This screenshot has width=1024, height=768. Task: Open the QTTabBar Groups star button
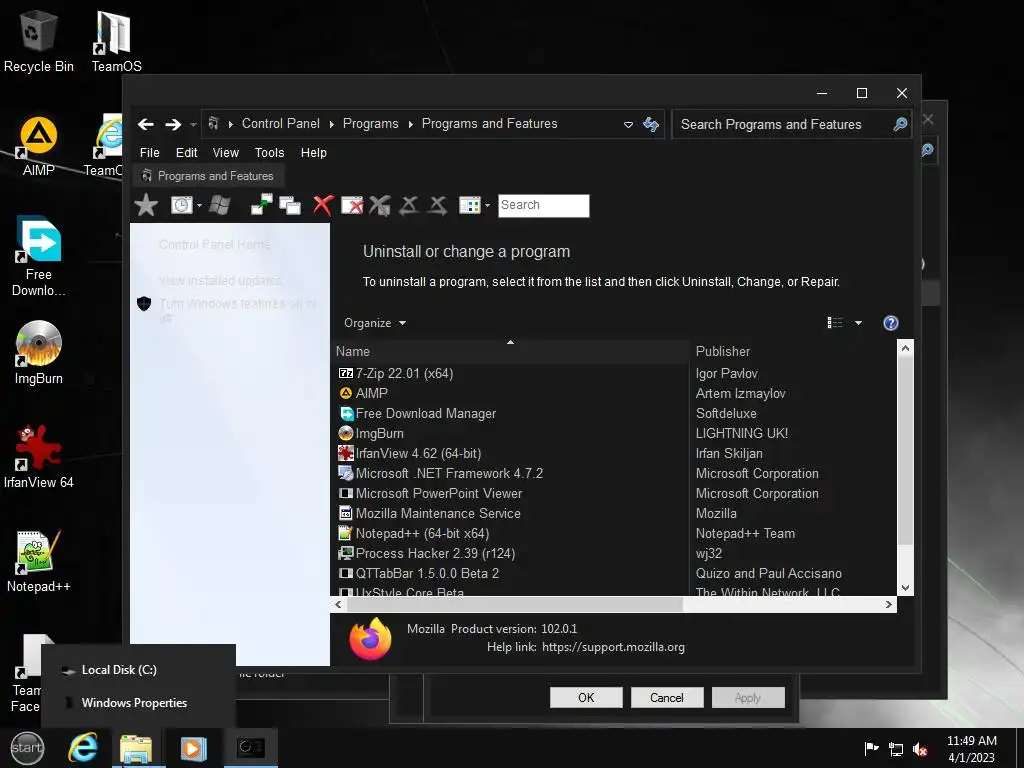[146, 205]
